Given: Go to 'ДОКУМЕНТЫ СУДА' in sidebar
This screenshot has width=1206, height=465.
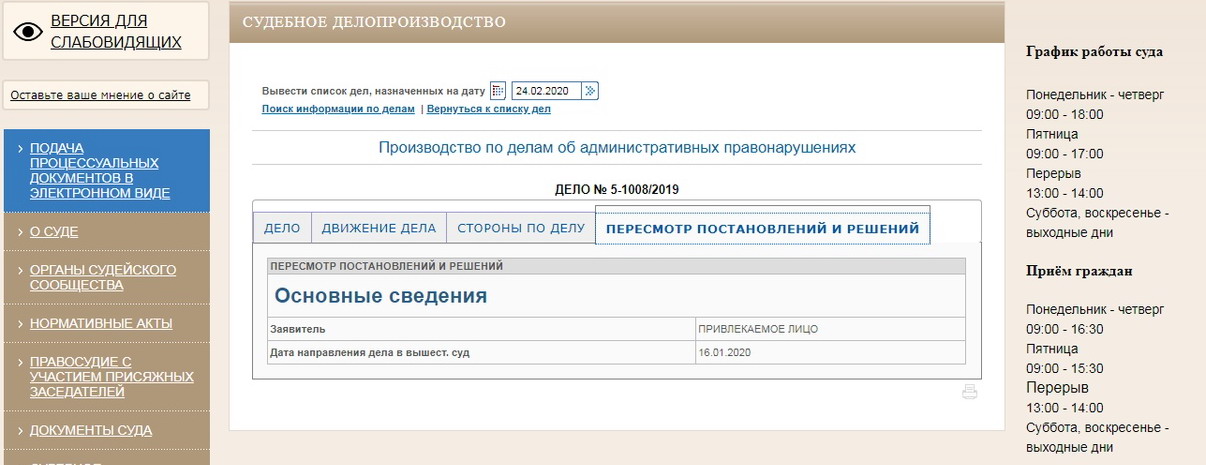Looking at the screenshot, I should [x=91, y=430].
